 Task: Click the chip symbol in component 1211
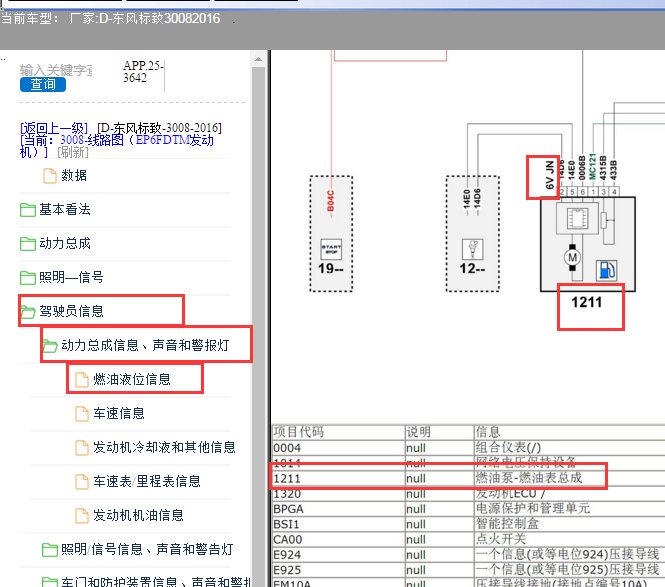pos(577,219)
